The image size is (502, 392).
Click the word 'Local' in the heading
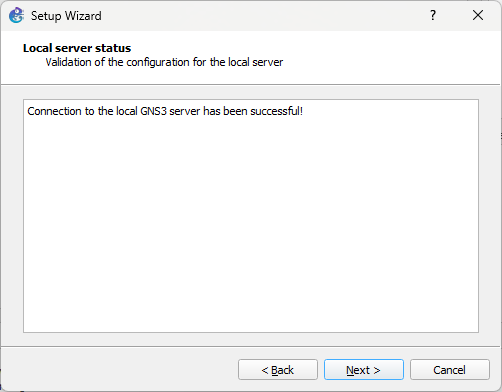(38, 48)
